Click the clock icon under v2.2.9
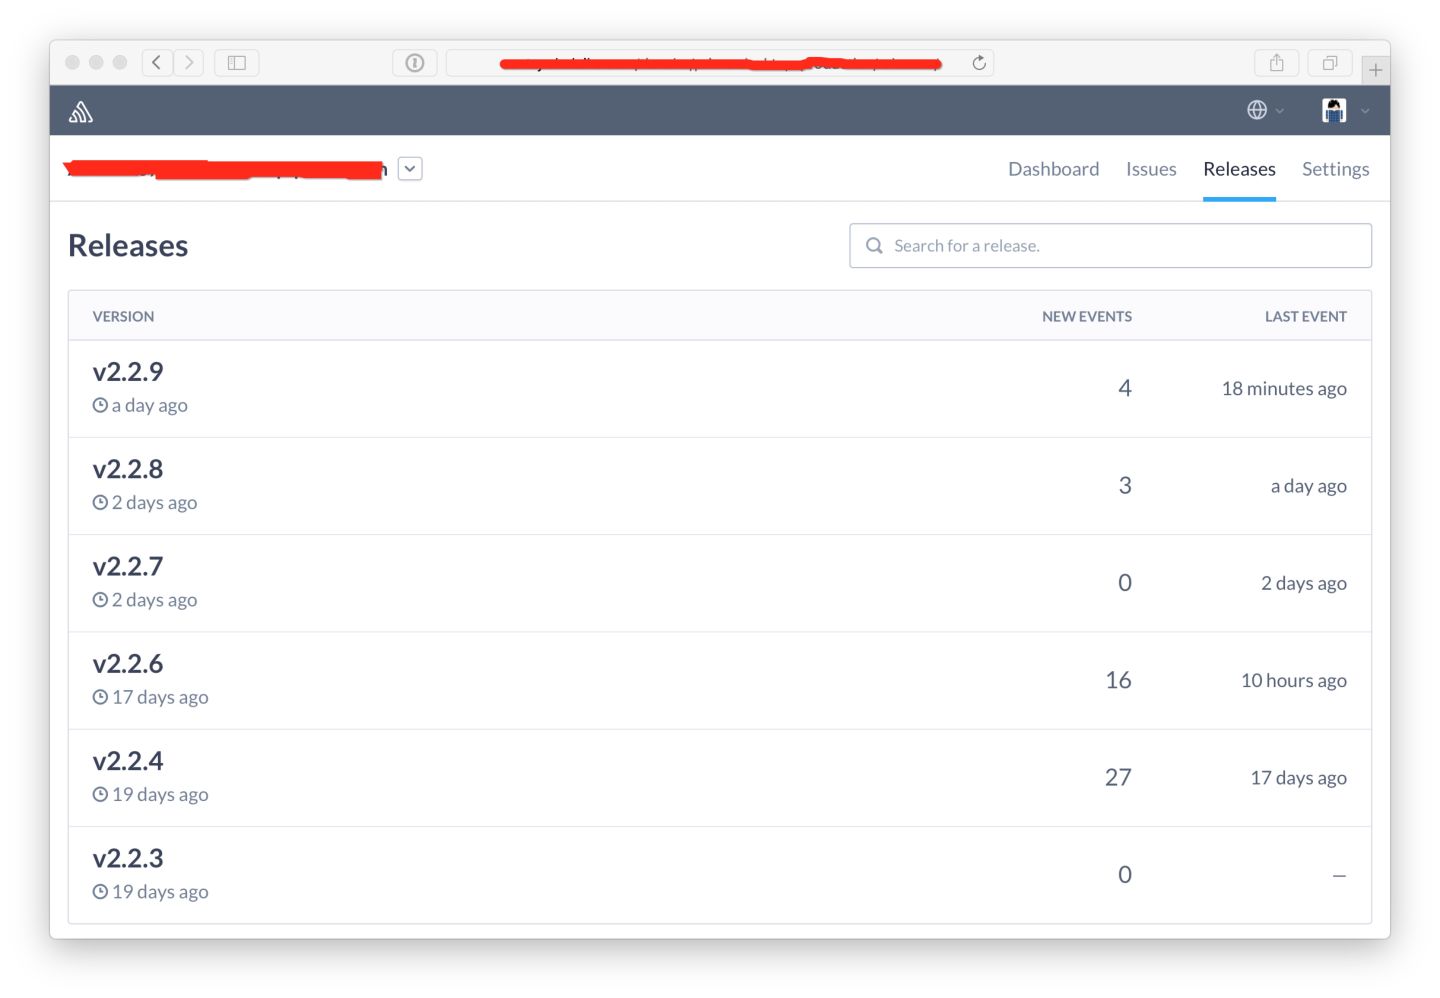The height and width of the screenshot is (998, 1440). (x=100, y=405)
